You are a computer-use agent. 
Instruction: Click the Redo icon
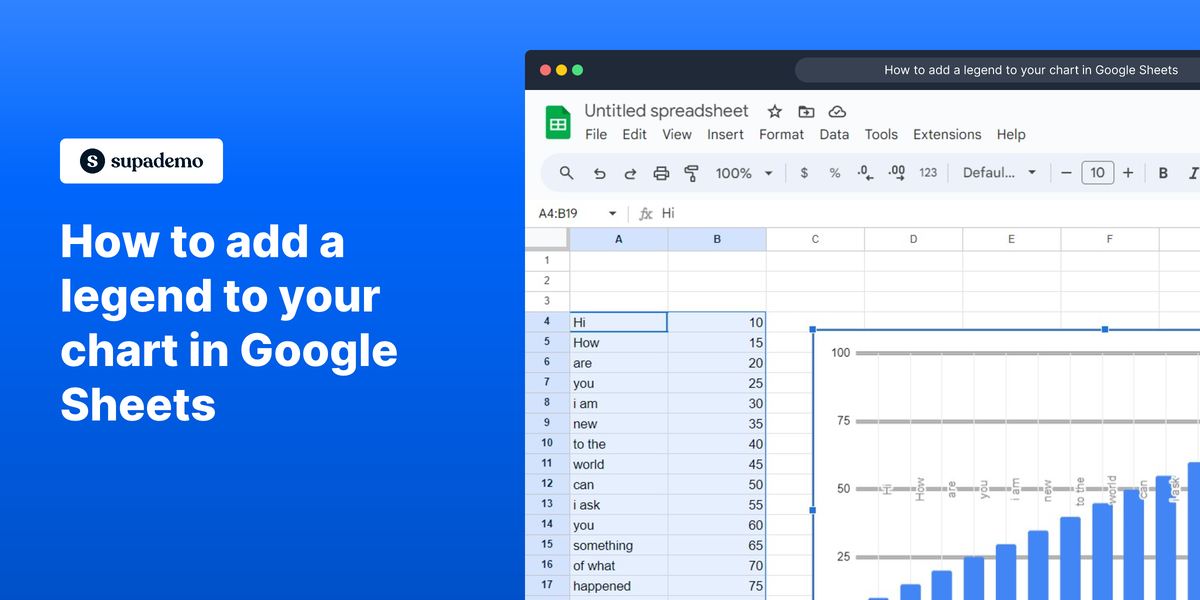click(x=630, y=172)
